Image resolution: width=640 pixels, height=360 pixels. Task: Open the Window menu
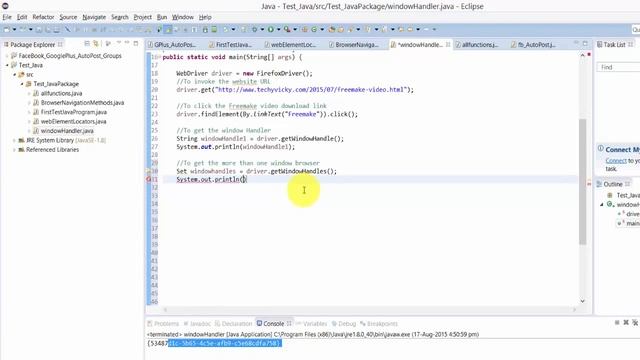click(182, 17)
